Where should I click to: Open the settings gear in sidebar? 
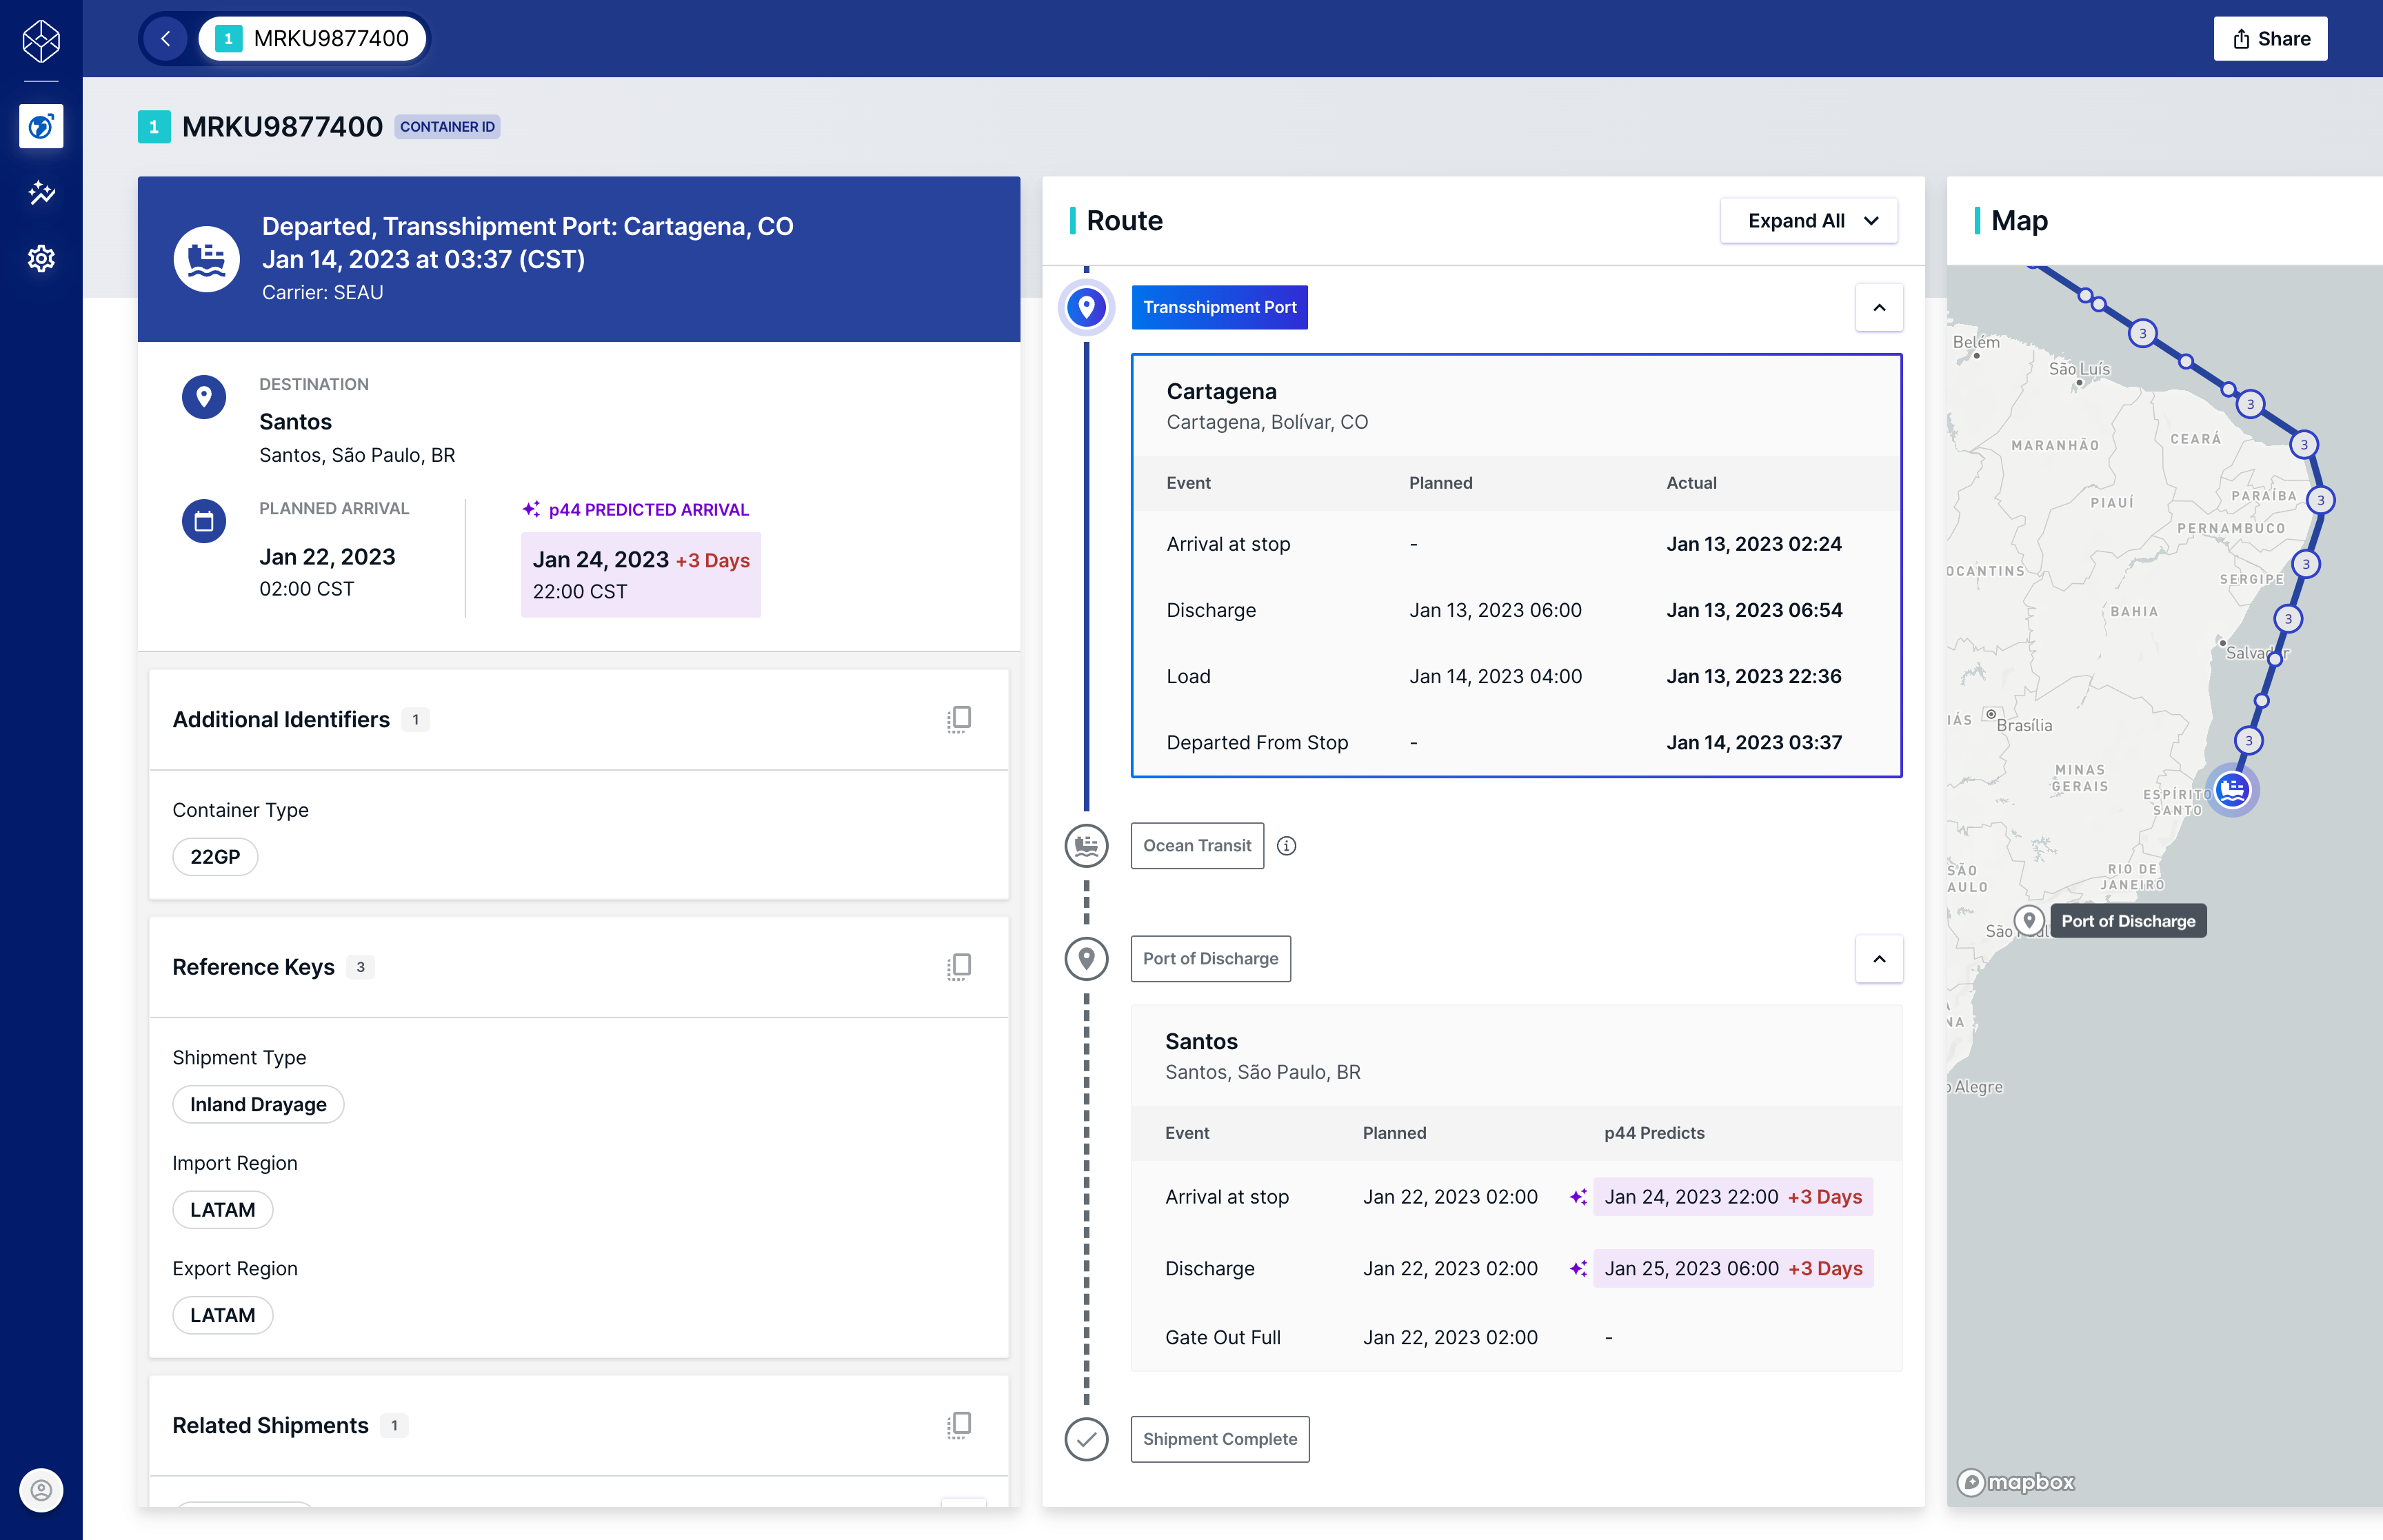click(41, 259)
